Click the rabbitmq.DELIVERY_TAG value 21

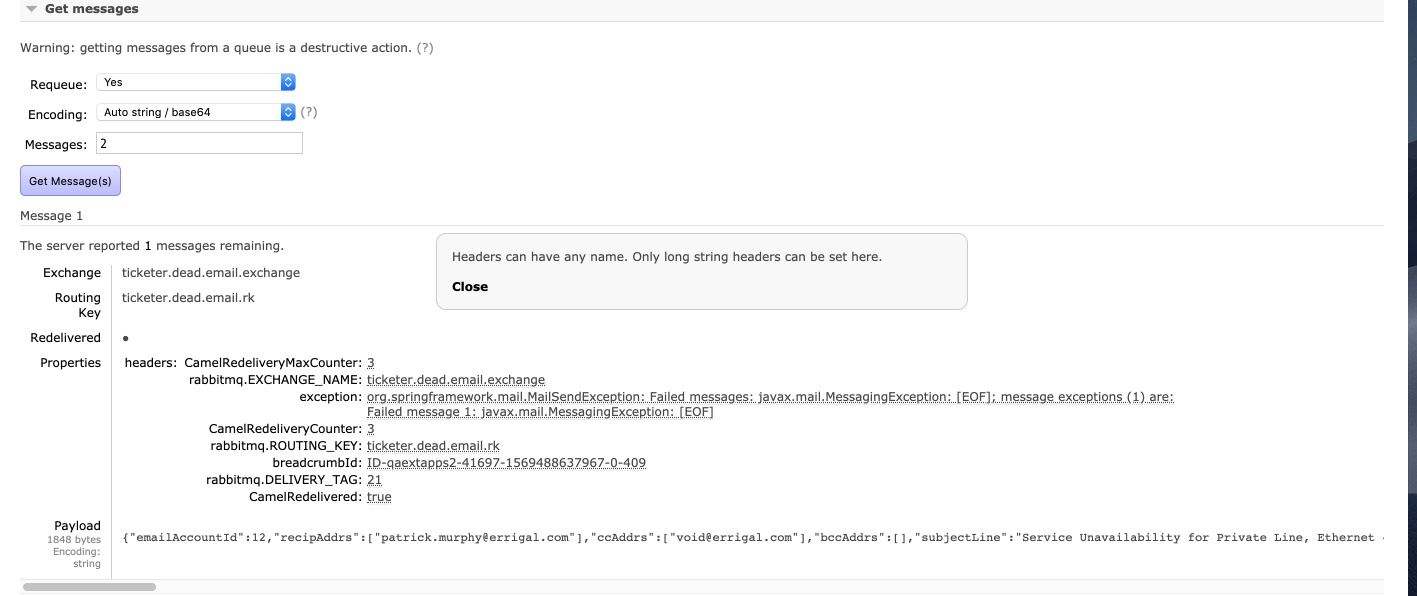tap(374, 480)
